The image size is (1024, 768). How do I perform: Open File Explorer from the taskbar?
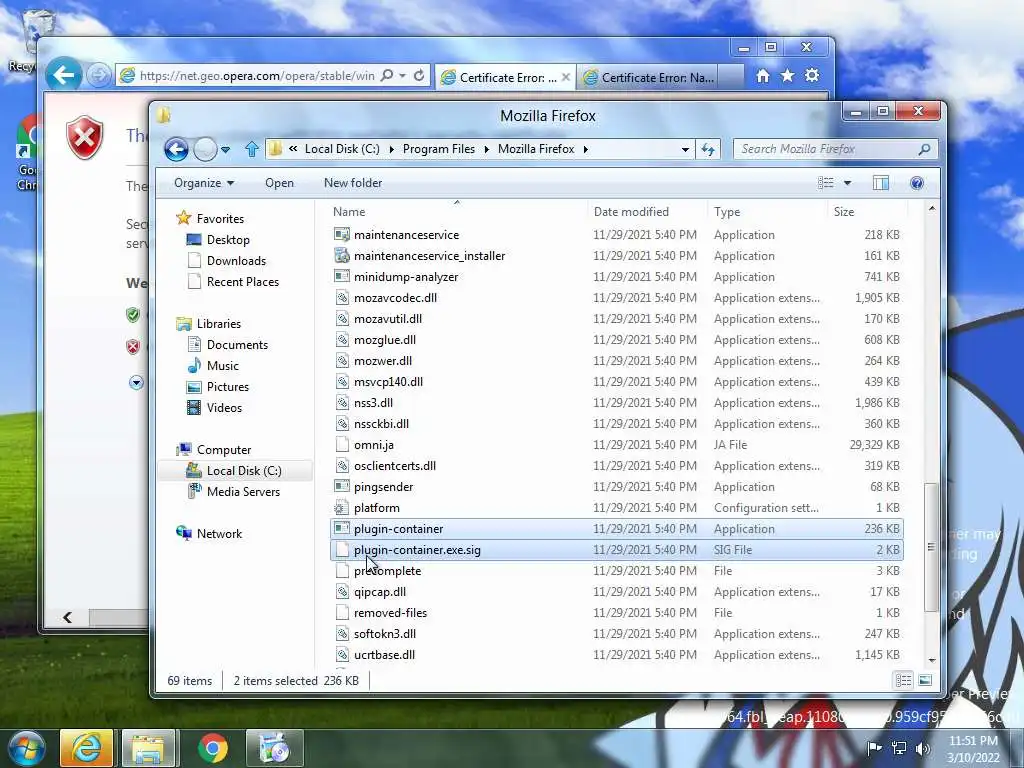point(148,748)
